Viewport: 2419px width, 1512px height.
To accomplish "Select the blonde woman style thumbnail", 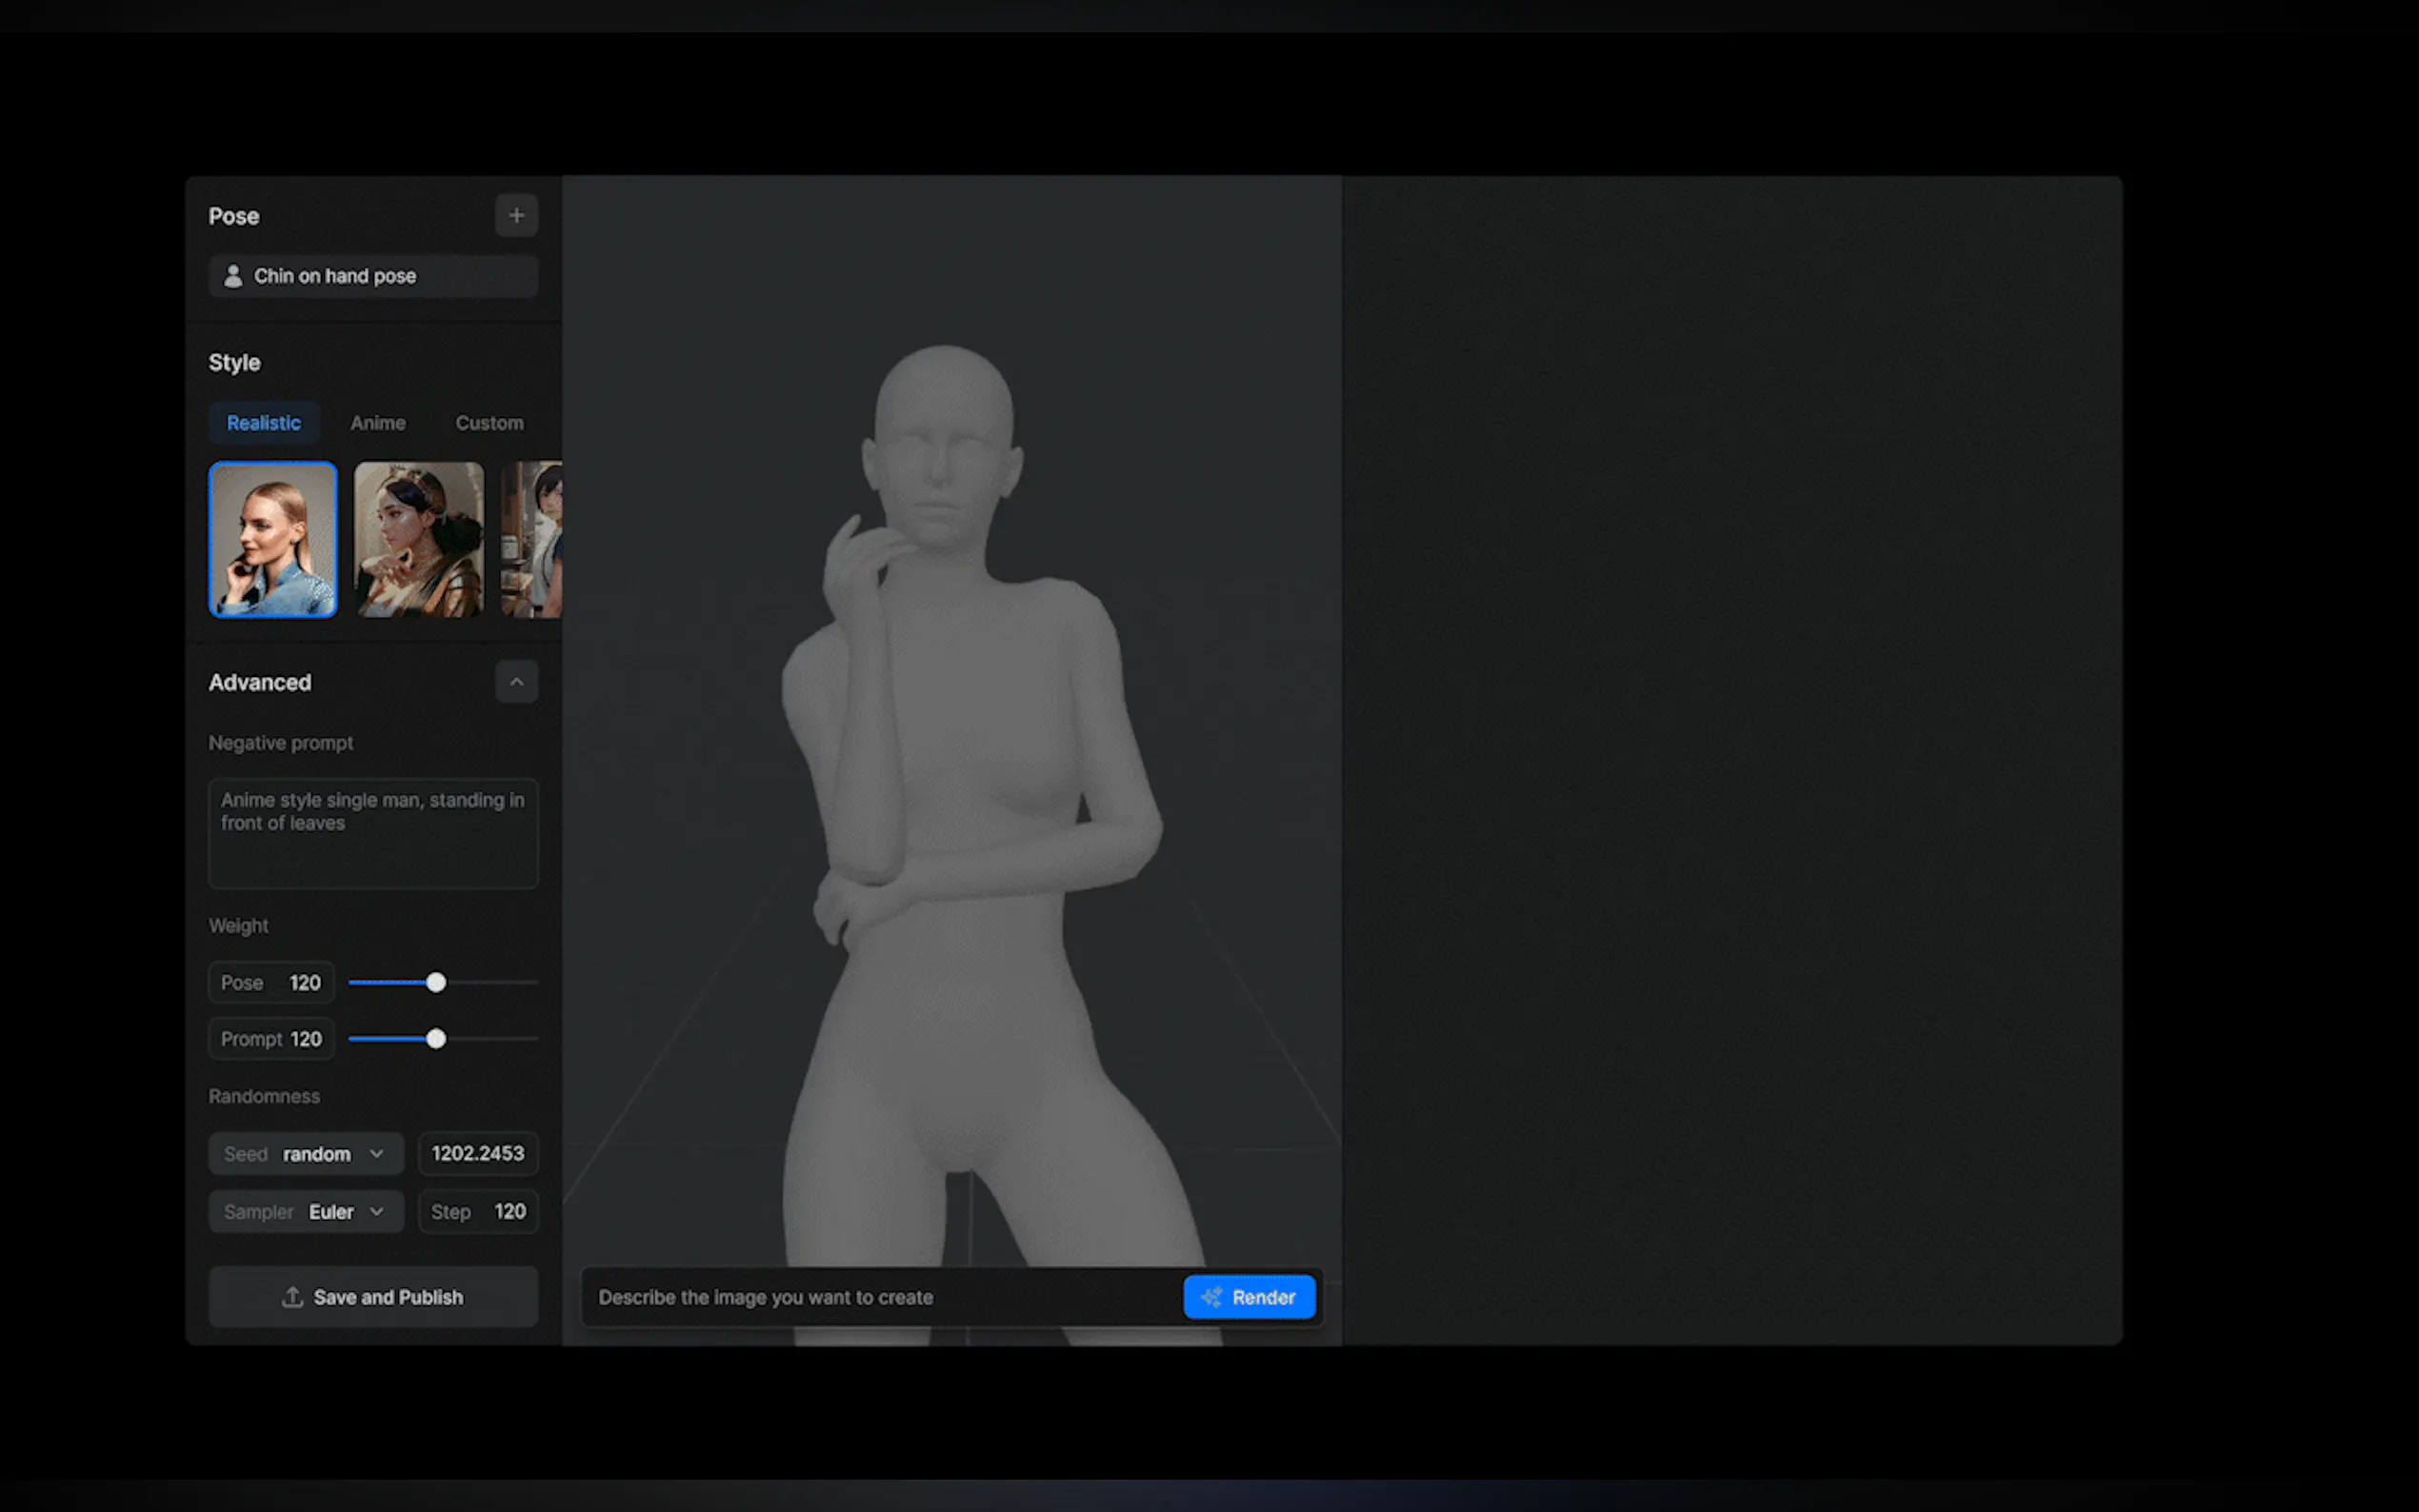I will click(273, 540).
